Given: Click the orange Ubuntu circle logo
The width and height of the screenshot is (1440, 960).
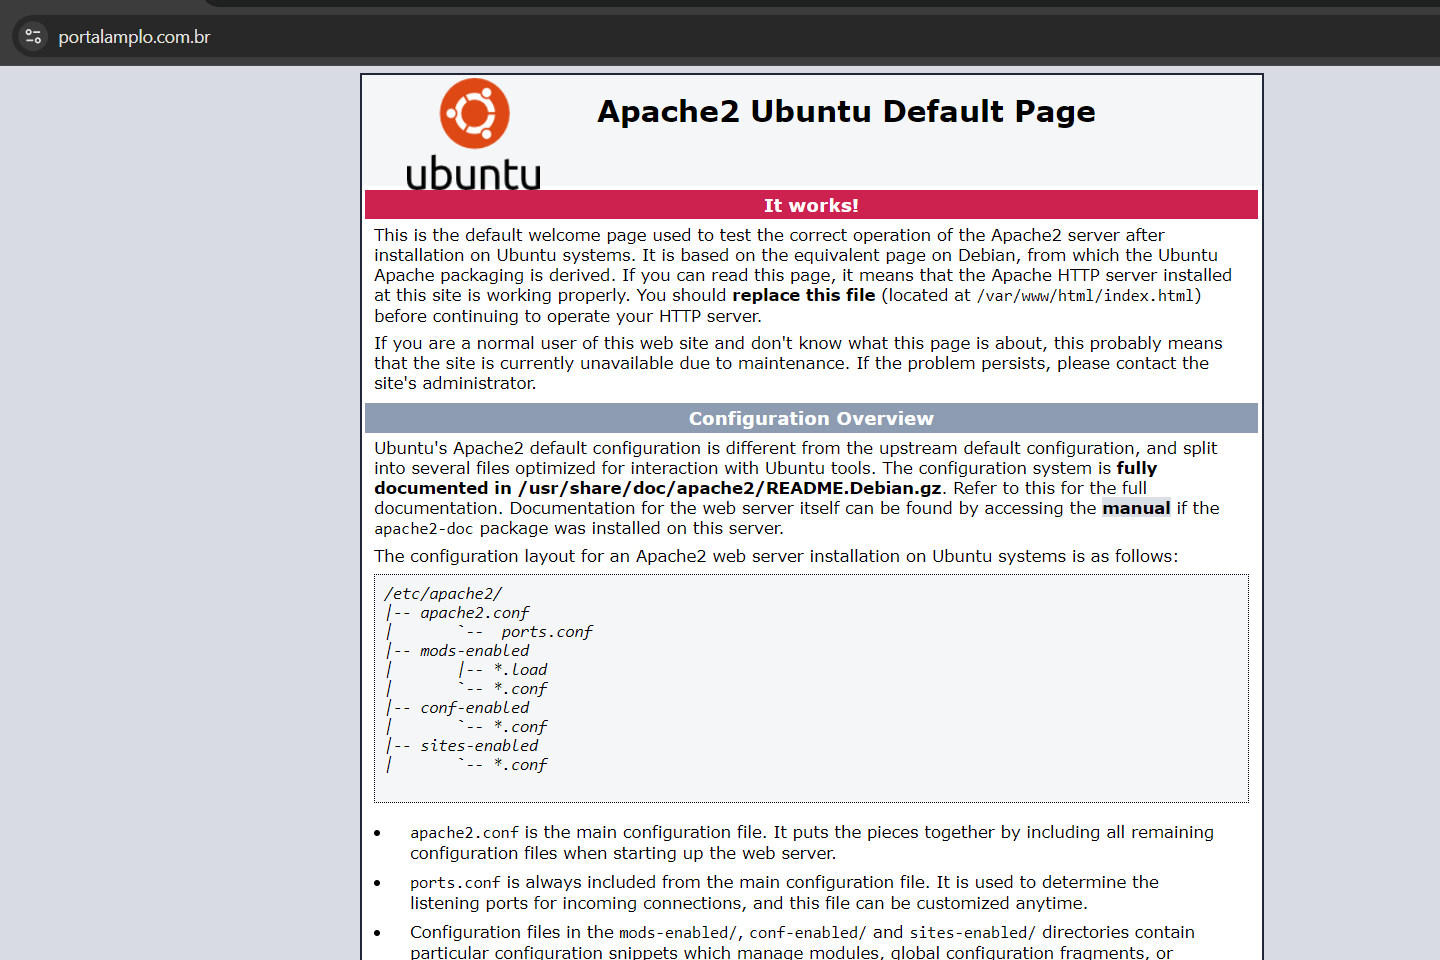Looking at the screenshot, I should click(x=475, y=113).
